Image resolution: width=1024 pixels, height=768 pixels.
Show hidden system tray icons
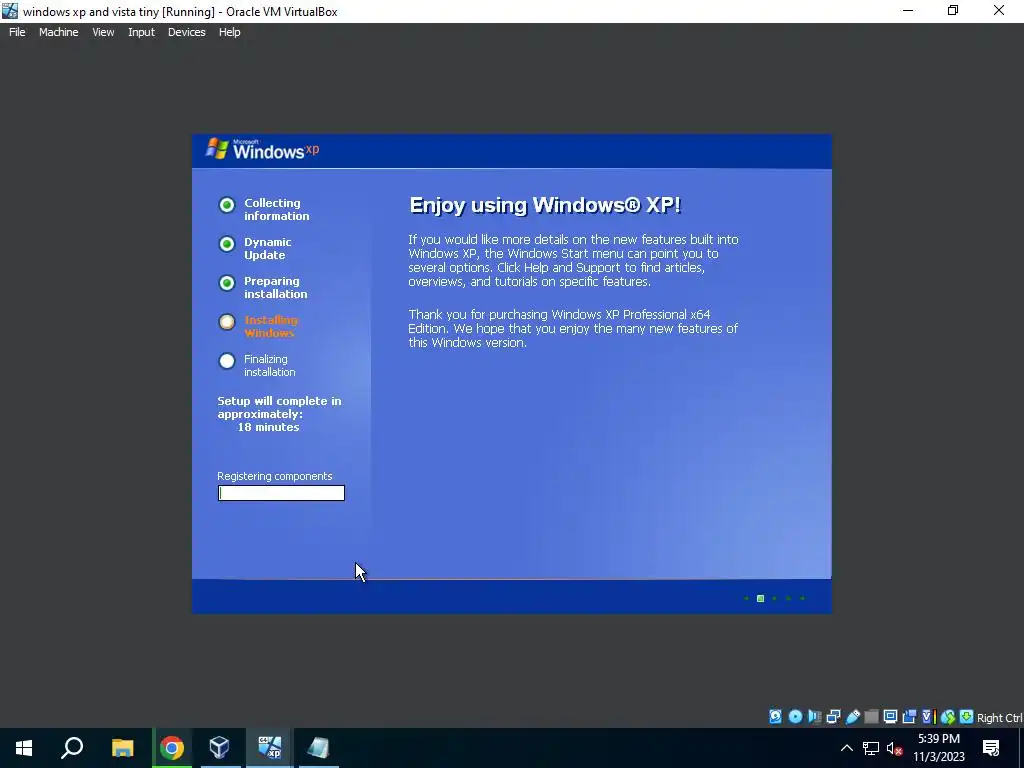[x=846, y=748]
